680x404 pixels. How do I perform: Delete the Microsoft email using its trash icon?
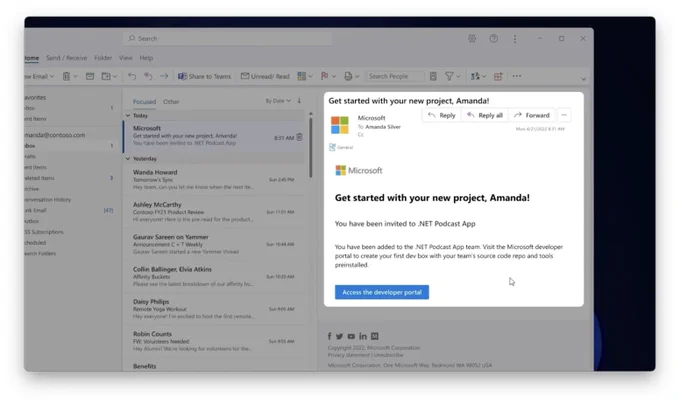pos(299,137)
